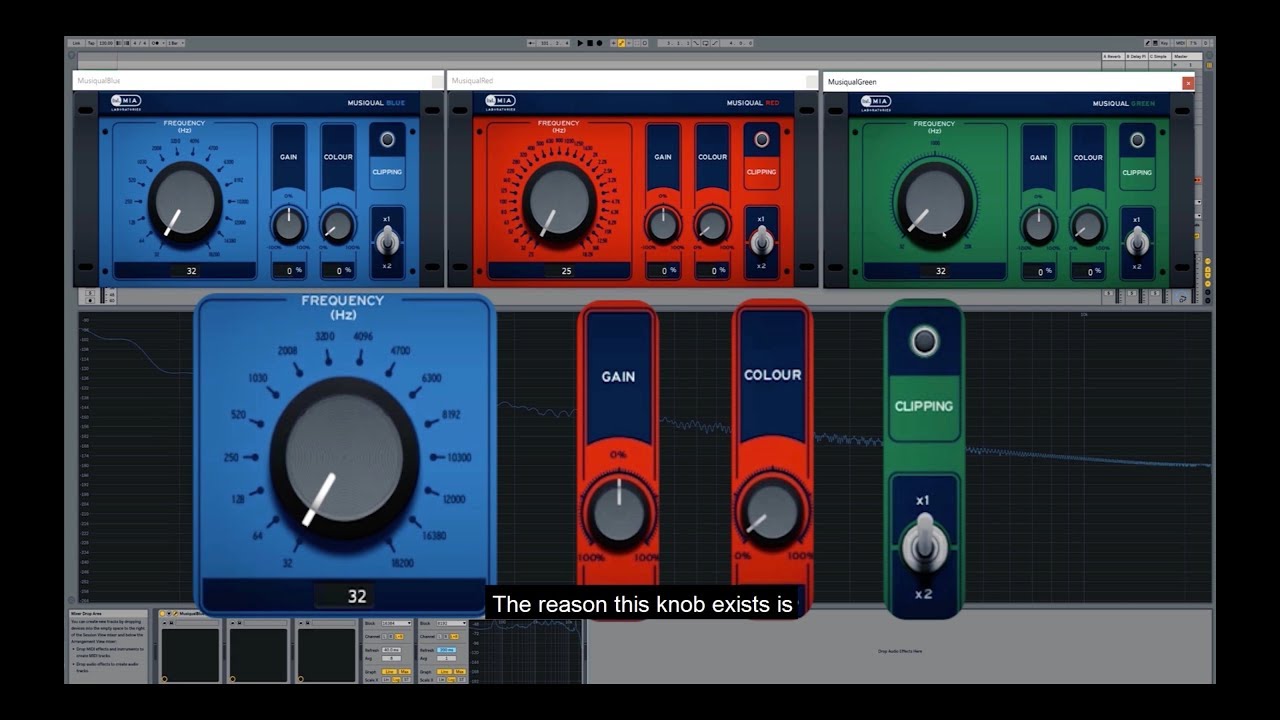
Task: Click the clipping LED in Musiqual Blue
Action: point(387,139)
